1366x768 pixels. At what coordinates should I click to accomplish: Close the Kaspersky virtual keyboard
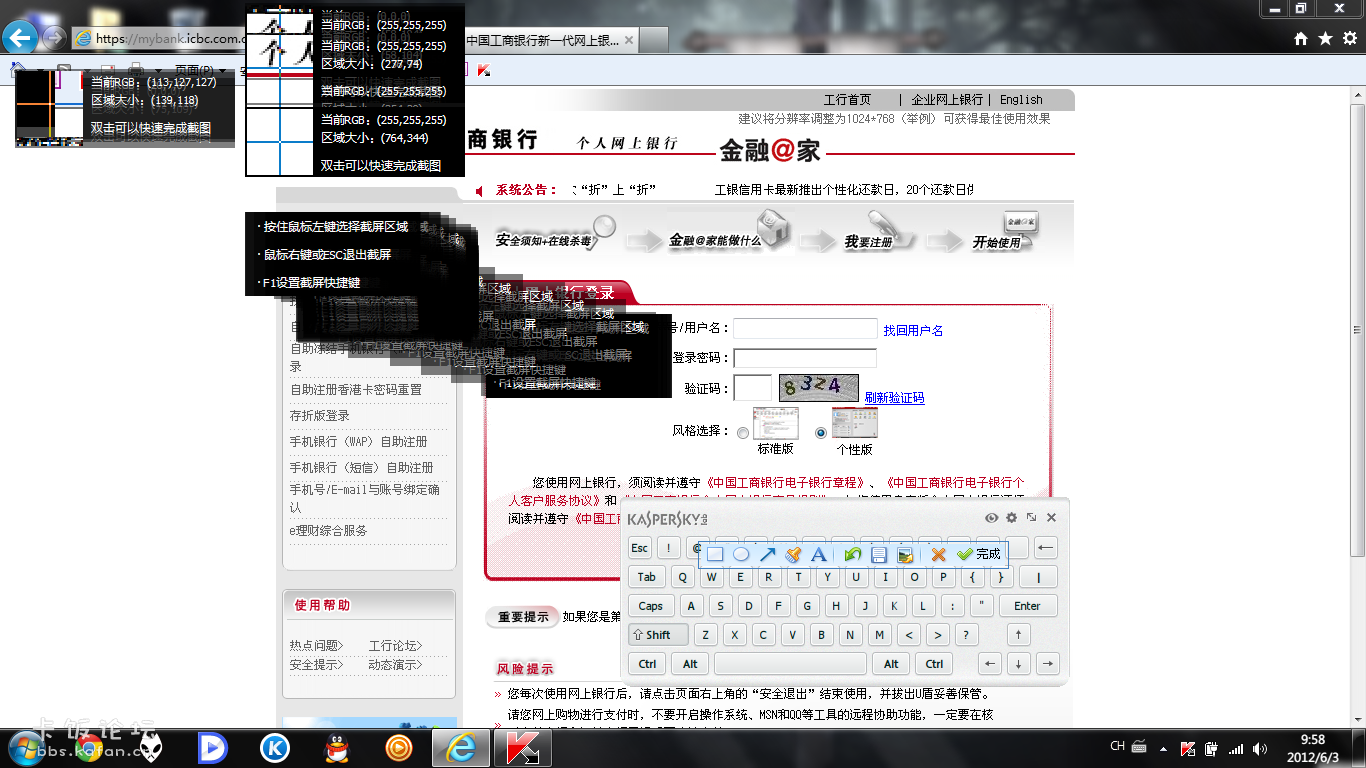[1051, 518]
